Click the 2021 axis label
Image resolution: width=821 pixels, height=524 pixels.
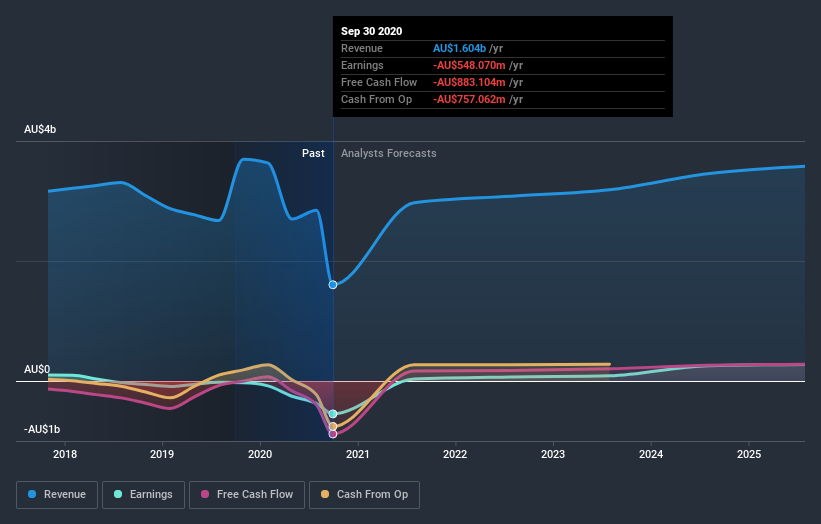pyautogui.click(x=358, y=454)
